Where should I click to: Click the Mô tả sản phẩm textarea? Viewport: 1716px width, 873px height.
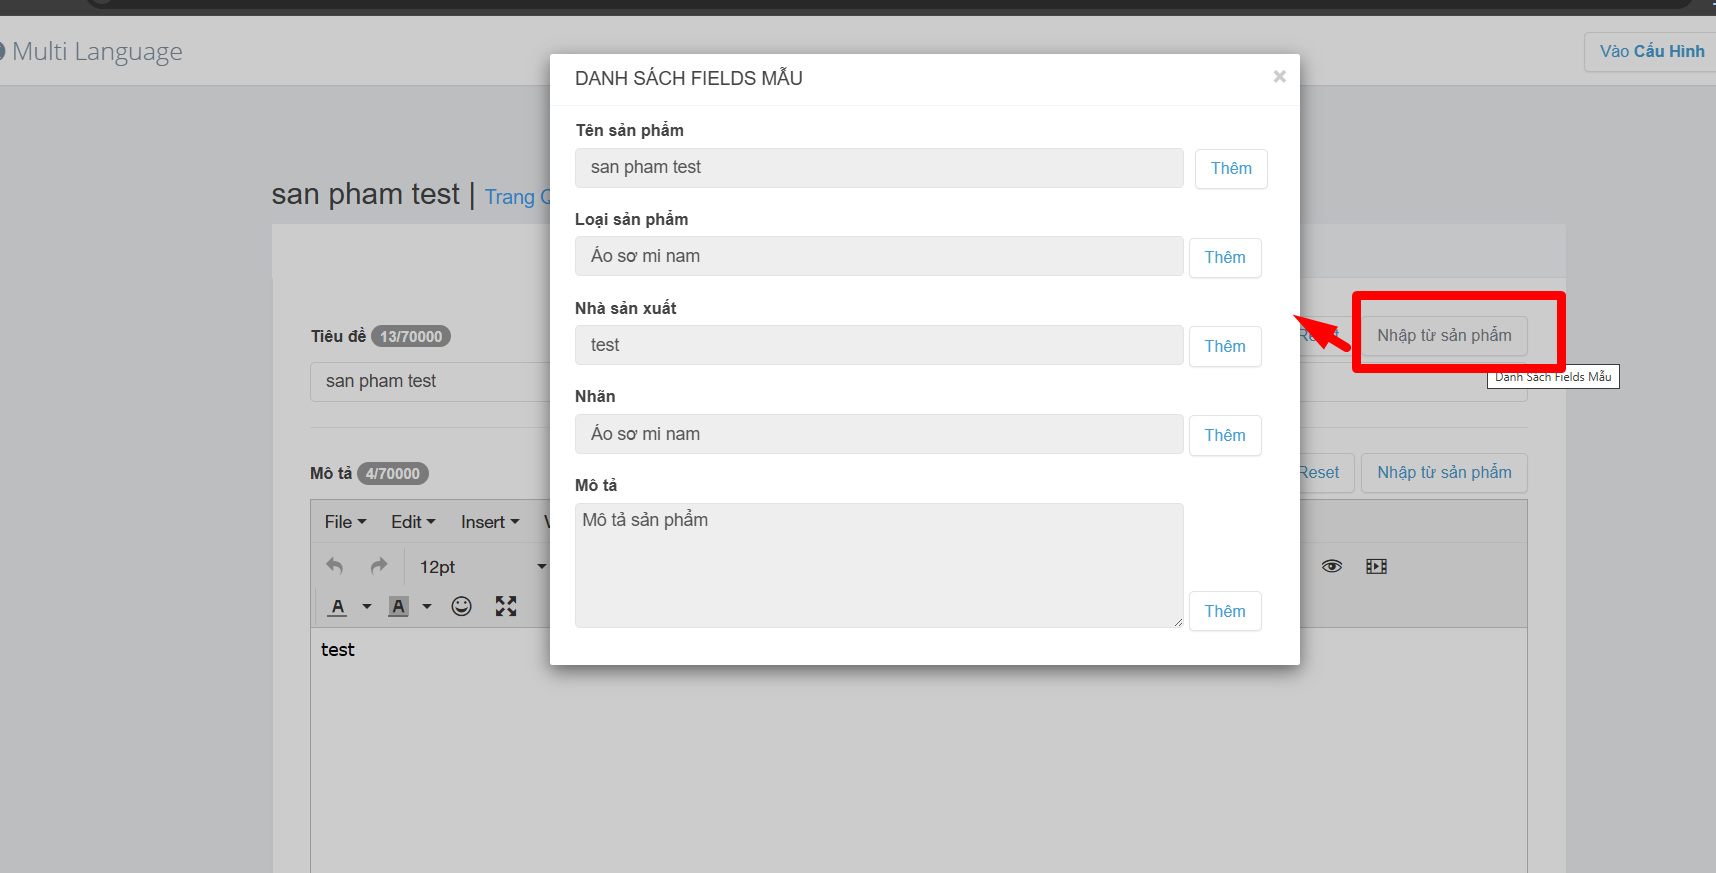(x=878, y=565)
